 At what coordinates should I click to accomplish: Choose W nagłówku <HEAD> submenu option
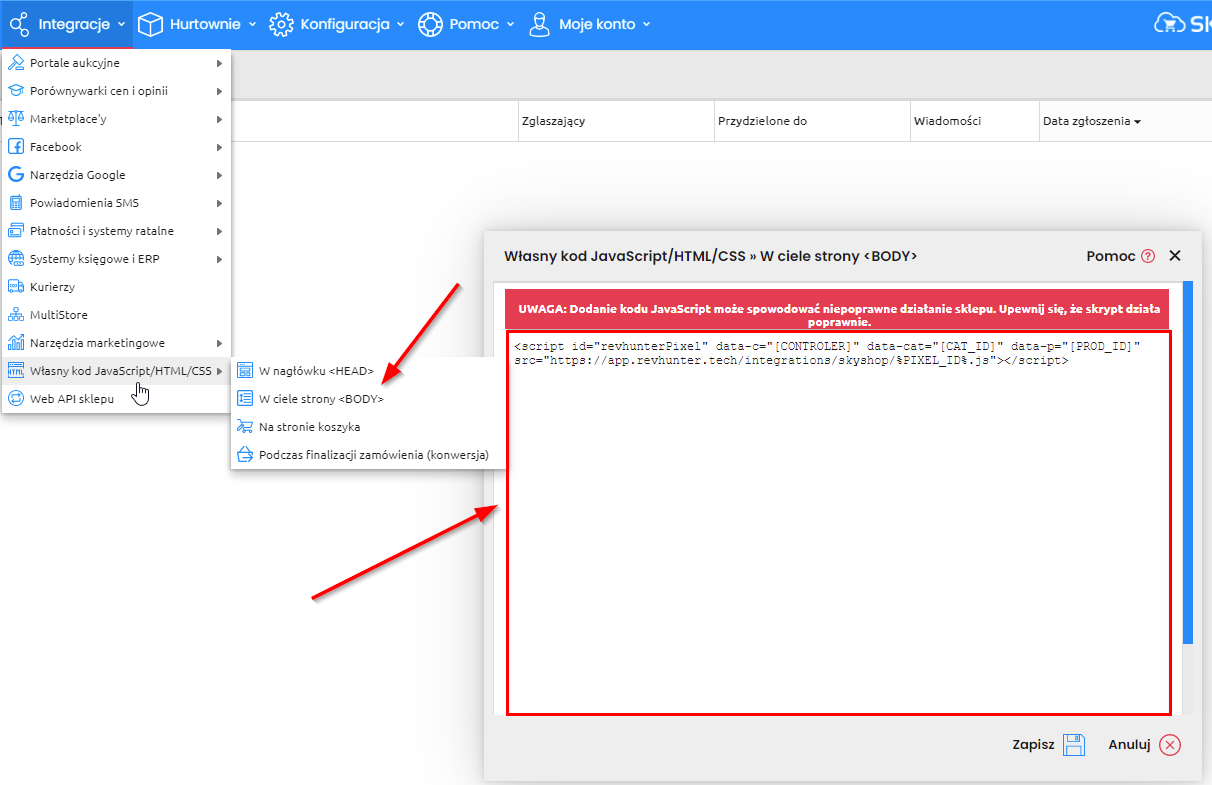tap(369, 371)
